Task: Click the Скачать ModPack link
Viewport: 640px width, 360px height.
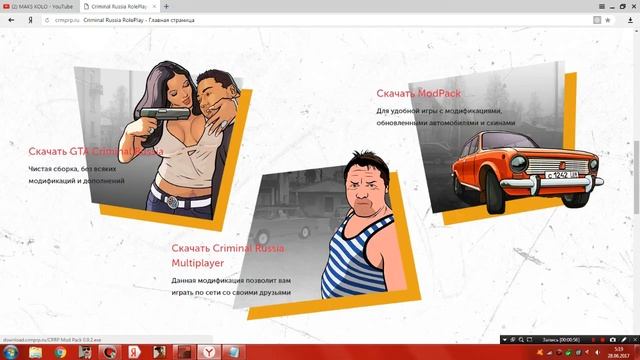Action: 418,93
